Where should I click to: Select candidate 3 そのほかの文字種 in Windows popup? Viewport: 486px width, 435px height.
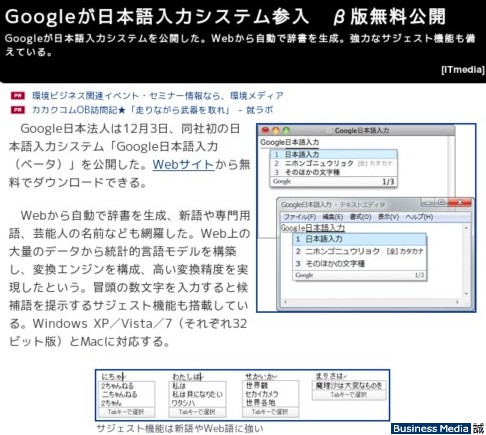(x=360, y=263)
